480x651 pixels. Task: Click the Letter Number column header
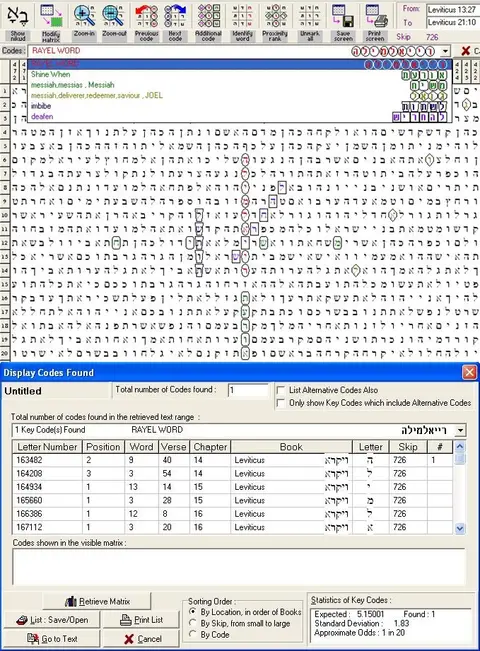point(47,447)
